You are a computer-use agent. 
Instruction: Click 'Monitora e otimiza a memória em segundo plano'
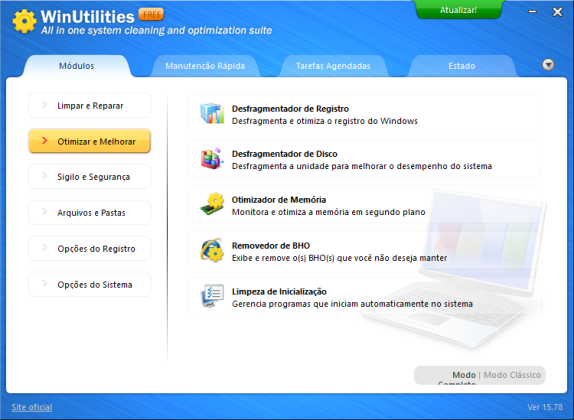click(328, 212)
